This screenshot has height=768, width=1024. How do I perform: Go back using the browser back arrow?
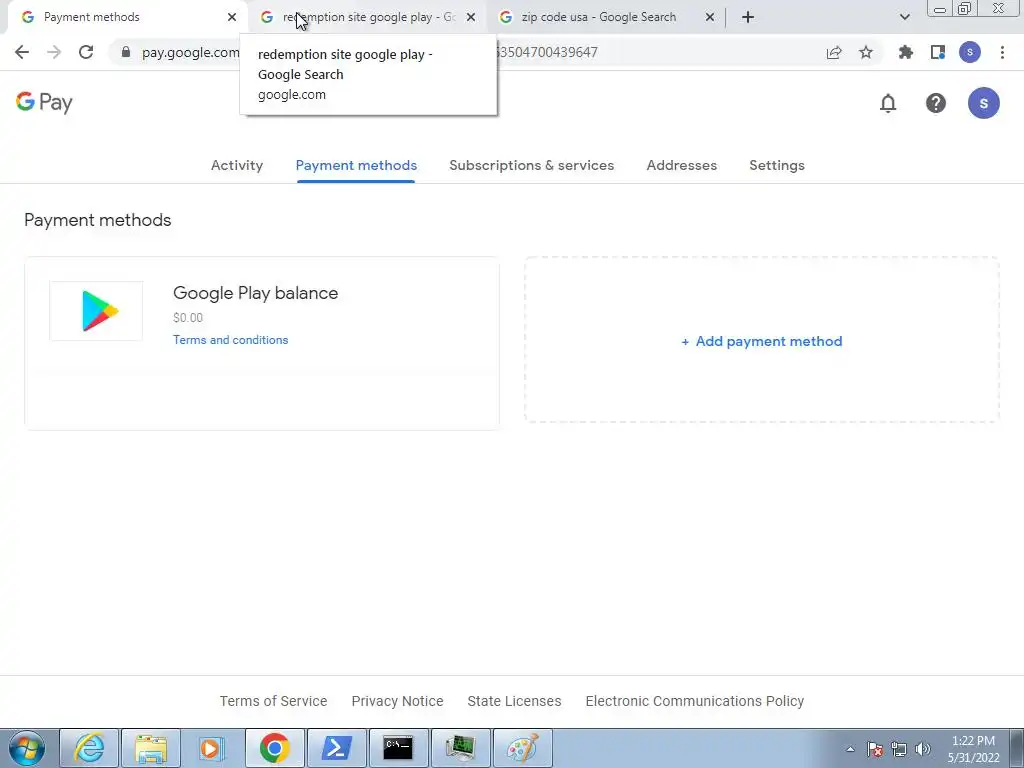pos(22,52)
